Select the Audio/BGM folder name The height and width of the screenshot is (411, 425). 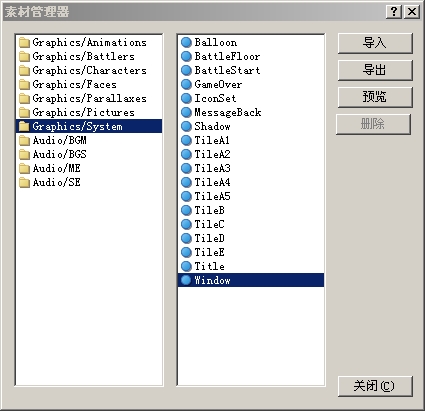[x=59, y=141]
